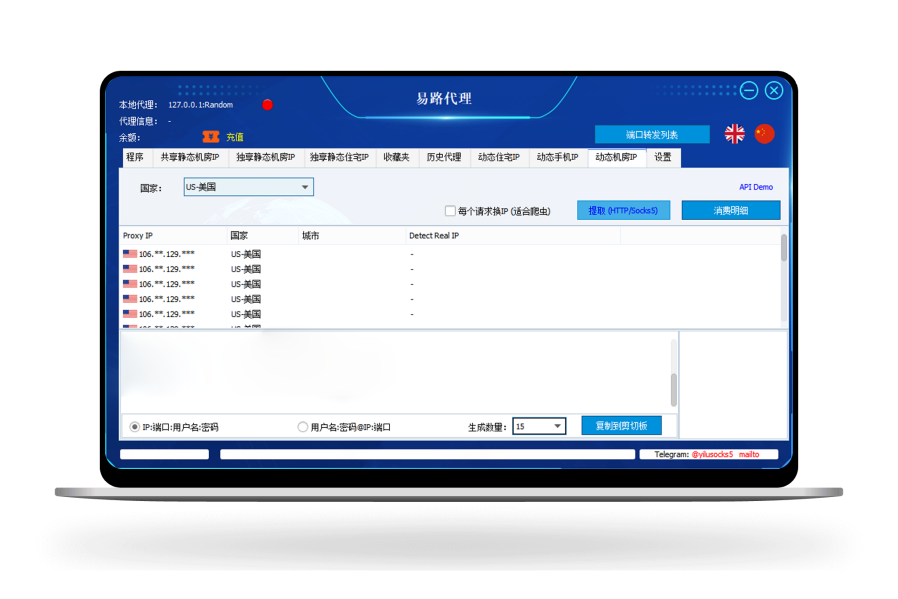Open the 充值 recharge link
Image resolution: width=898 pixels, height=599 pixels.
235,137
